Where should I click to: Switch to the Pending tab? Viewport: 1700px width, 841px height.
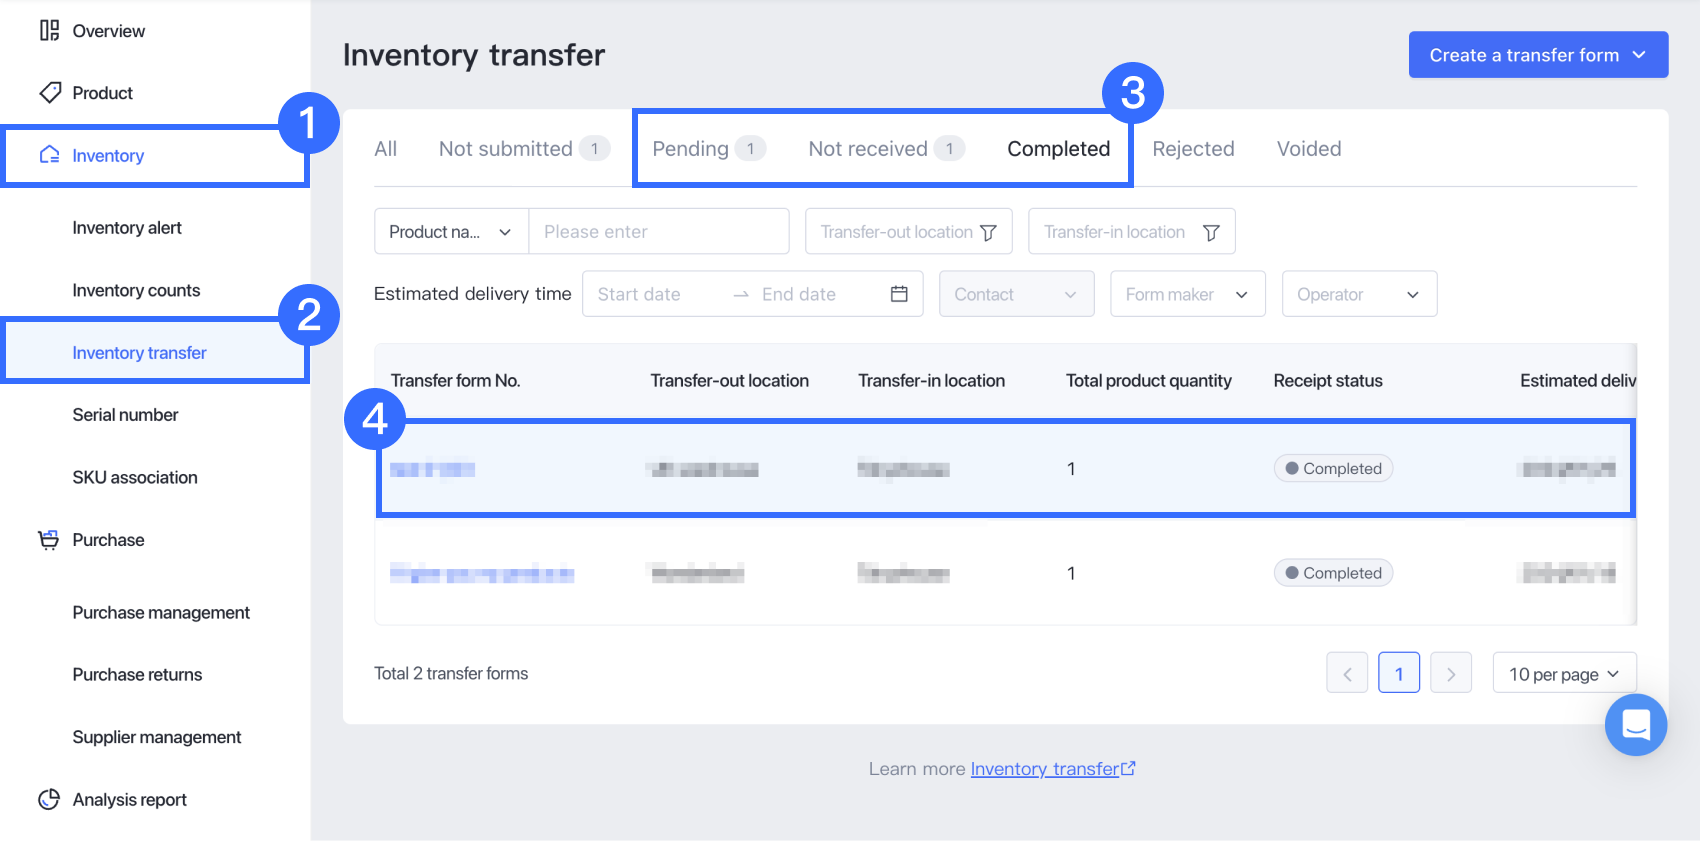click(x=691, y=149)
